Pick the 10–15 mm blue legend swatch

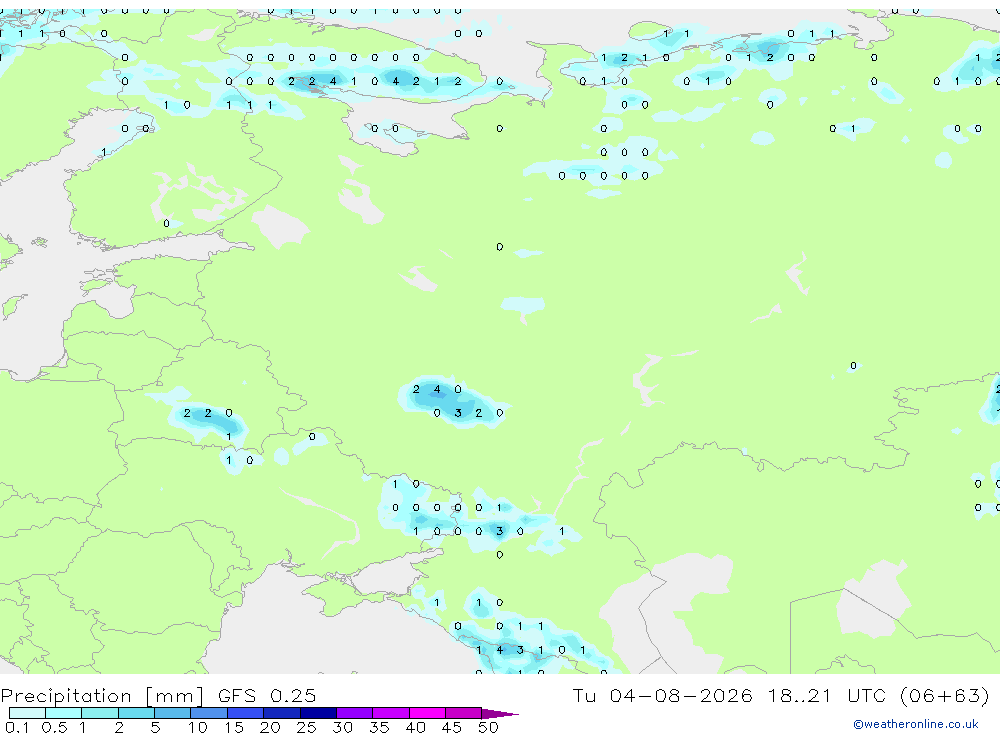(209, 713)
